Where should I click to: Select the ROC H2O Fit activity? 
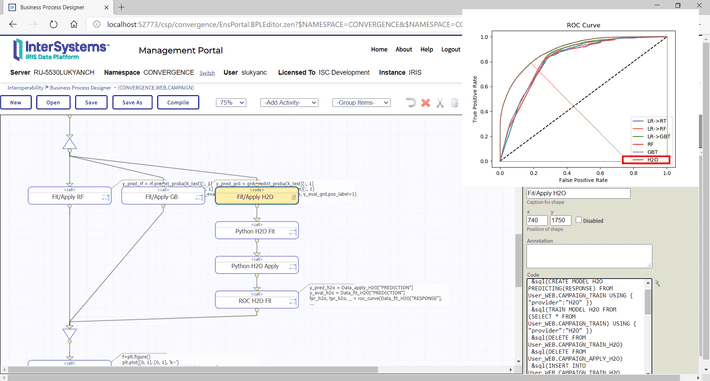coord(257,300)
